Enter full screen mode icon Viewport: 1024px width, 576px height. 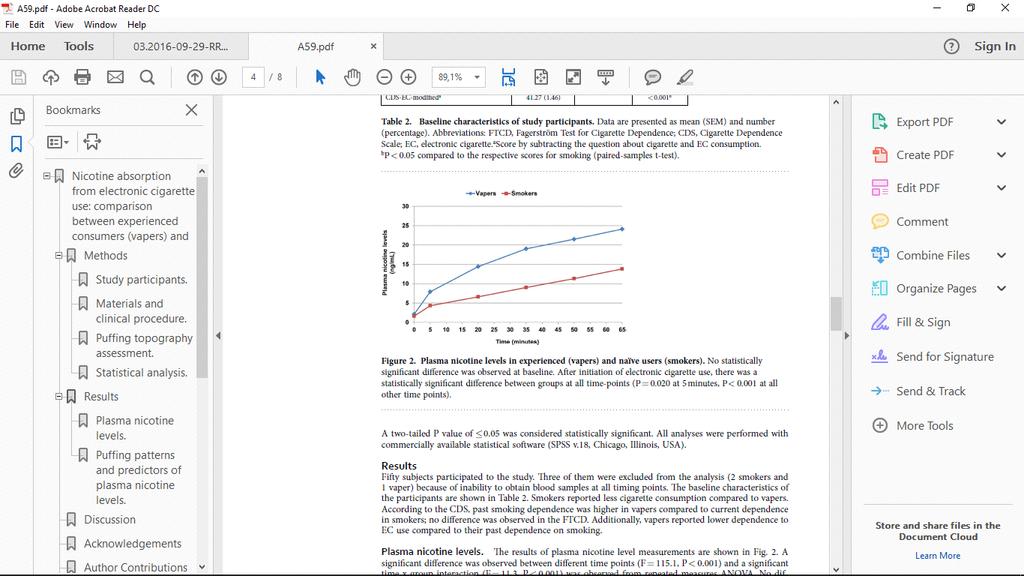[573, 77]
